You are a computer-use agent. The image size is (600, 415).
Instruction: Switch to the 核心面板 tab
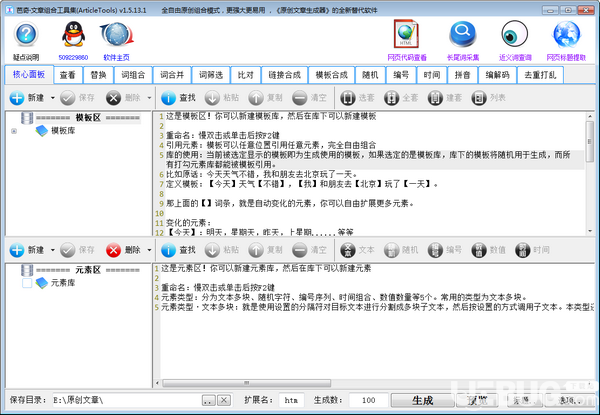[29, 75]
